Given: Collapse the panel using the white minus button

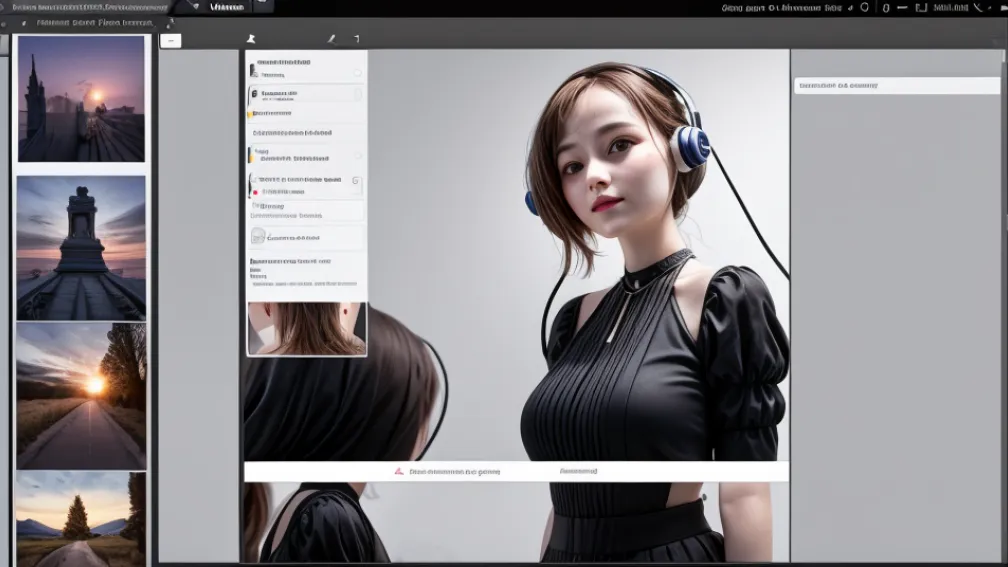Looking at the screenshot, I should [x=170, y=40].
